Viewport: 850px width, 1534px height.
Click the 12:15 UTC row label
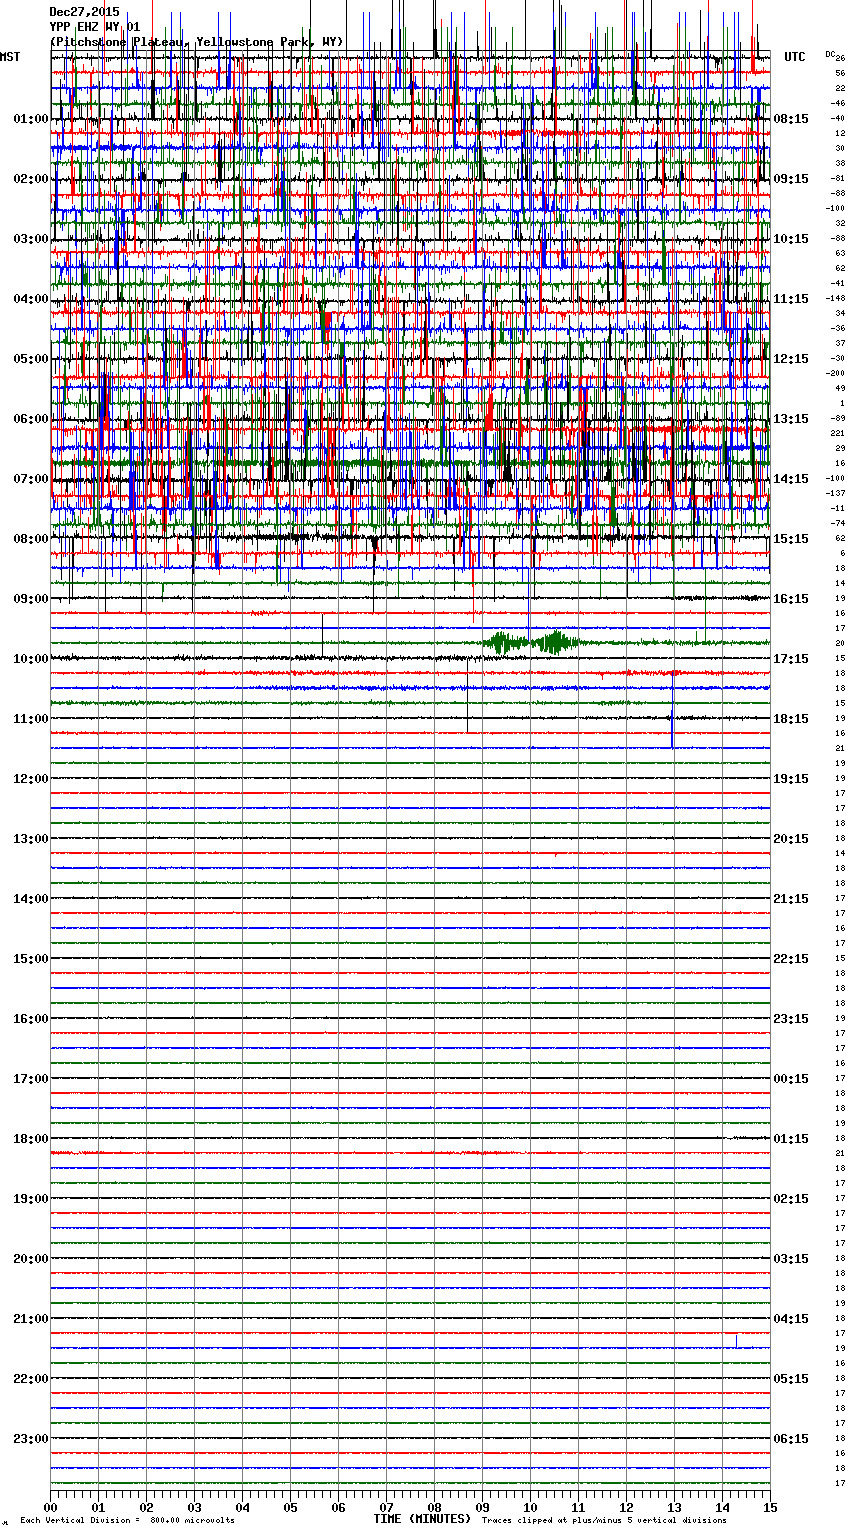coord(791,359)
